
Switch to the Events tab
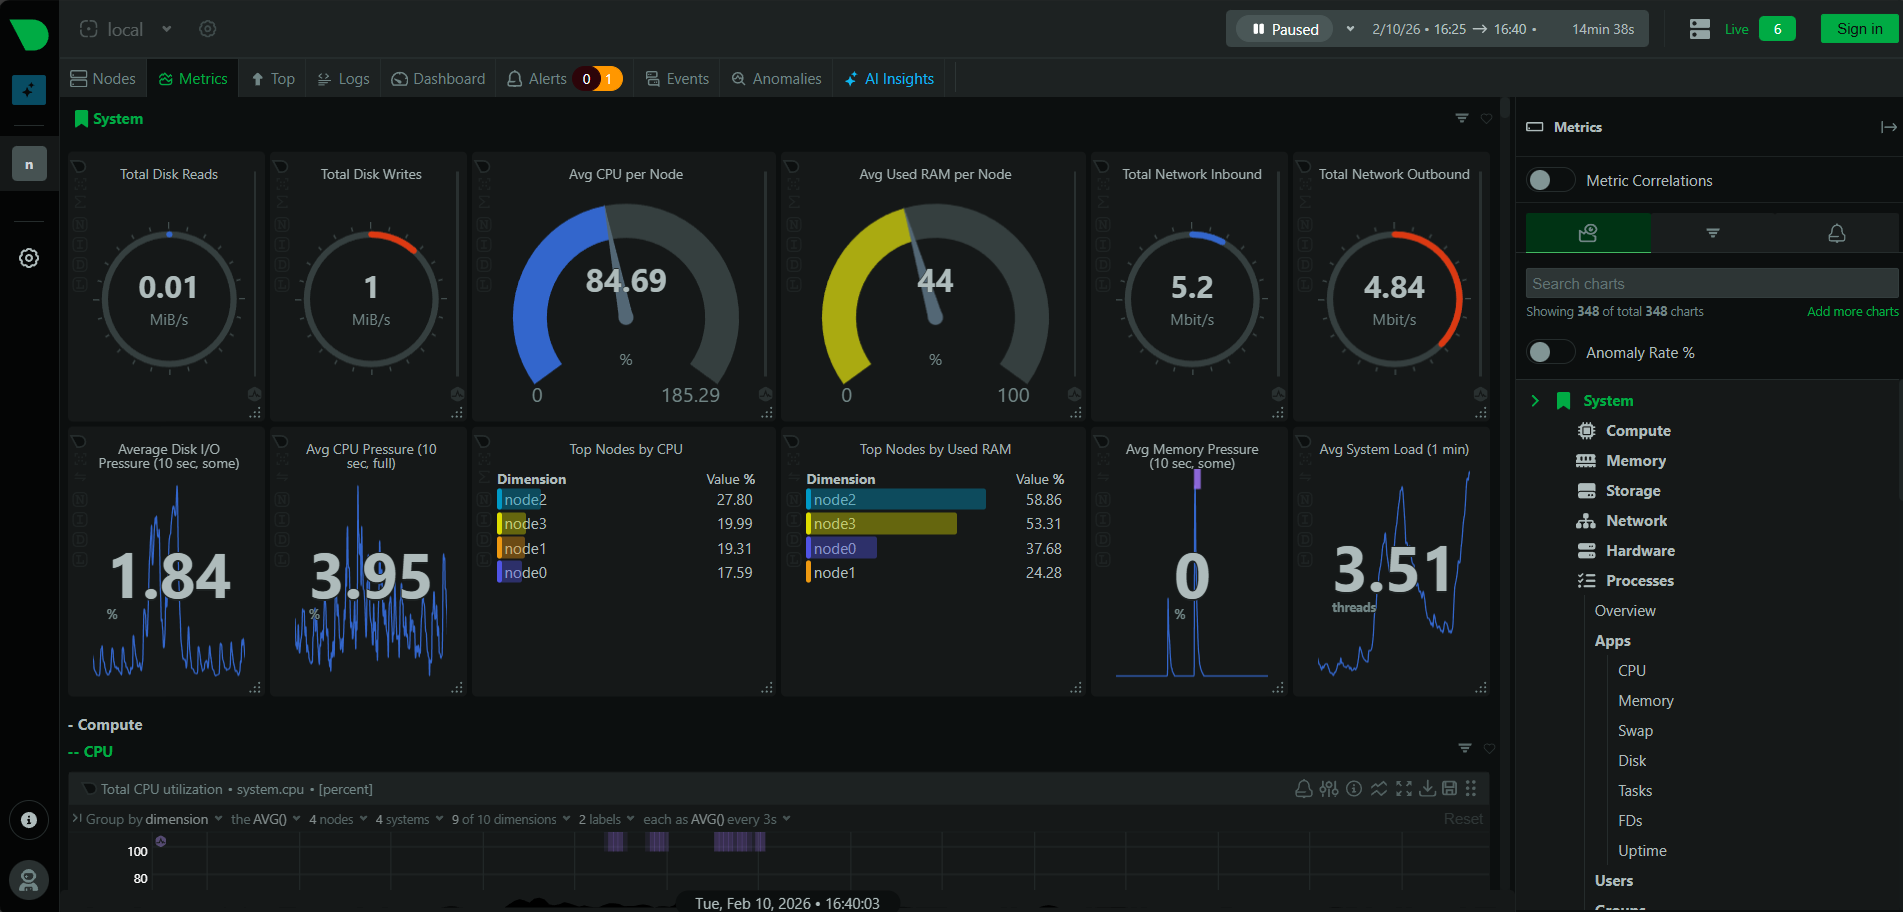677,79
